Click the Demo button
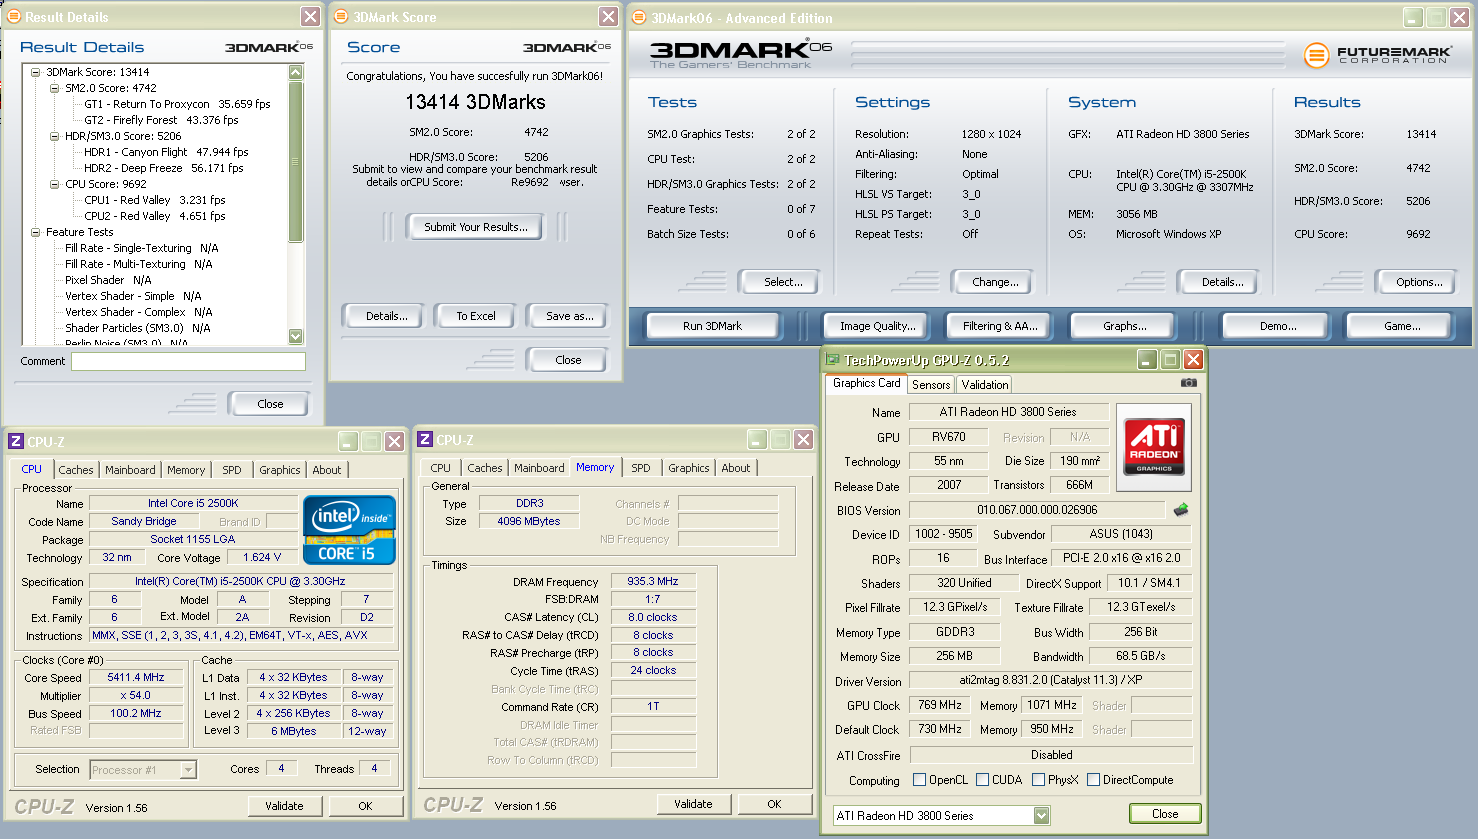The width and height of the screenshot is (1478, 839). tap(1278, 326)
